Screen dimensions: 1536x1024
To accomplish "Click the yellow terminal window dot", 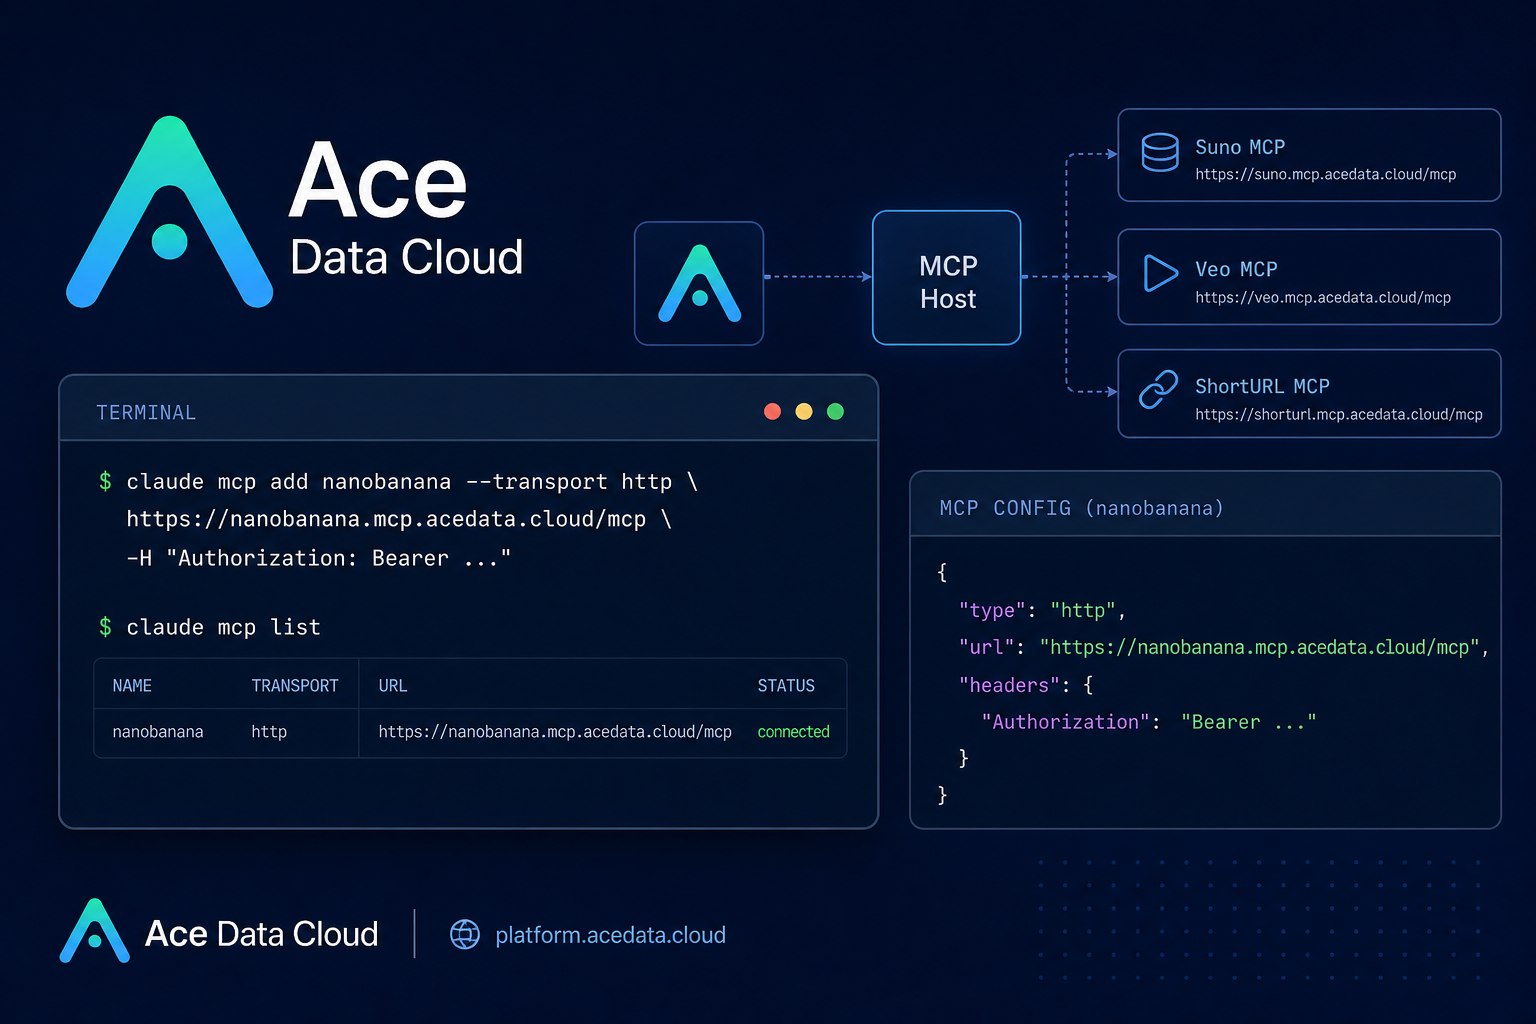I will tap(804, 411).
